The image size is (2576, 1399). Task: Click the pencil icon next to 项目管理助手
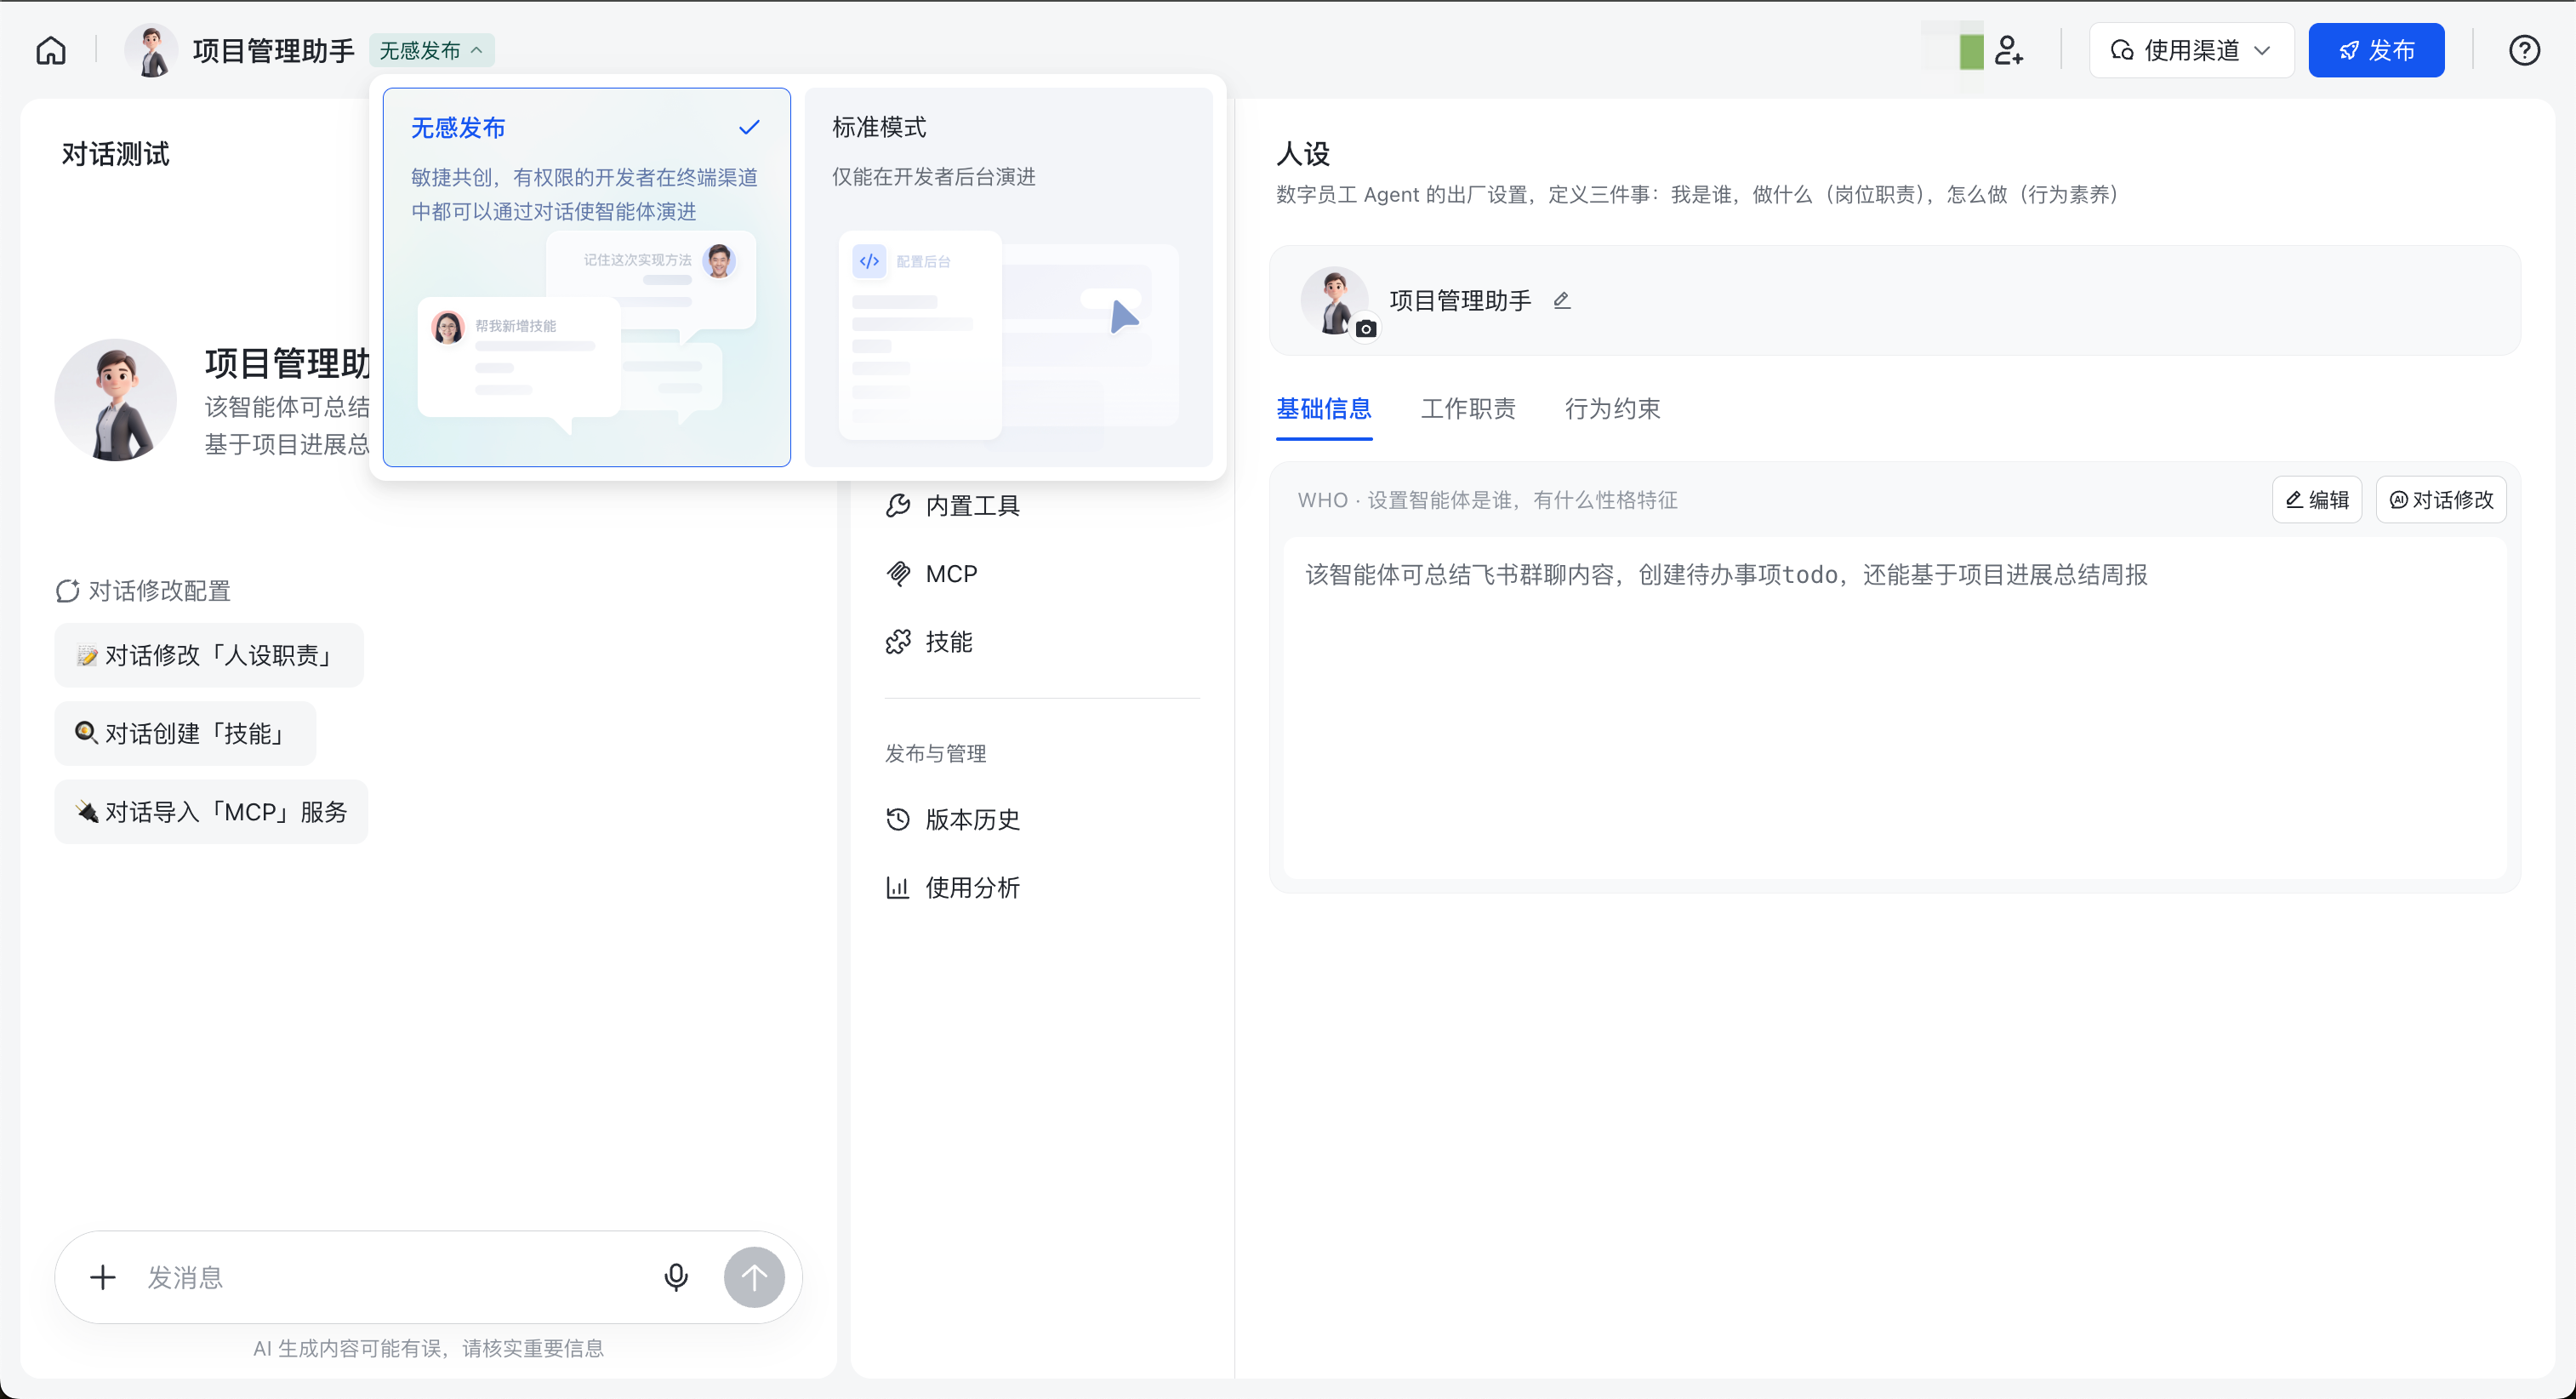point(1562,300)
